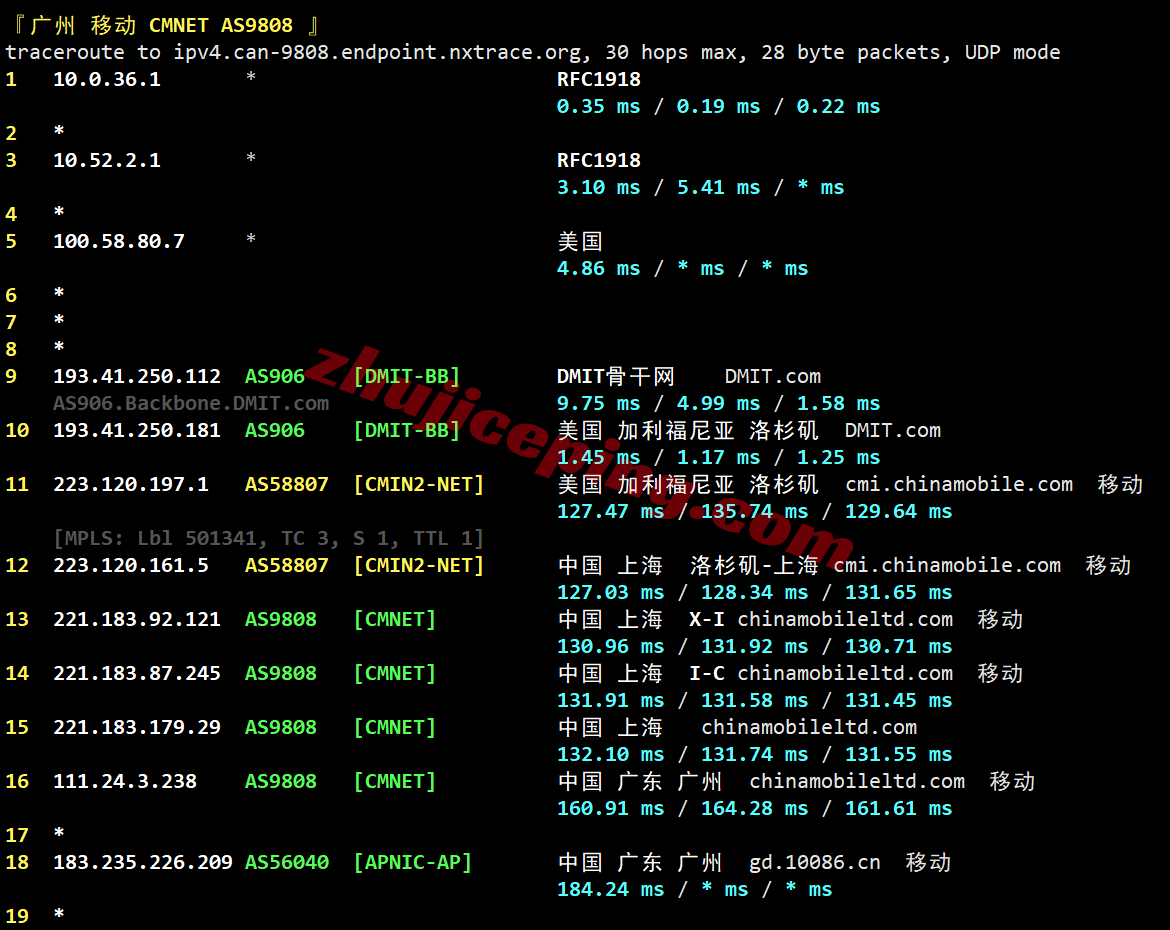Click [DMIT-BB] on hop 10
1170x930 pixels.
407,431
